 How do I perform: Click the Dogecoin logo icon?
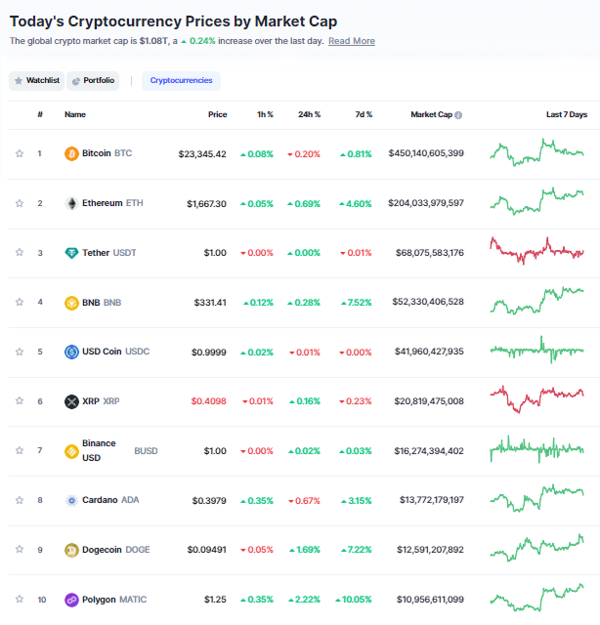(x=71, y=550)
